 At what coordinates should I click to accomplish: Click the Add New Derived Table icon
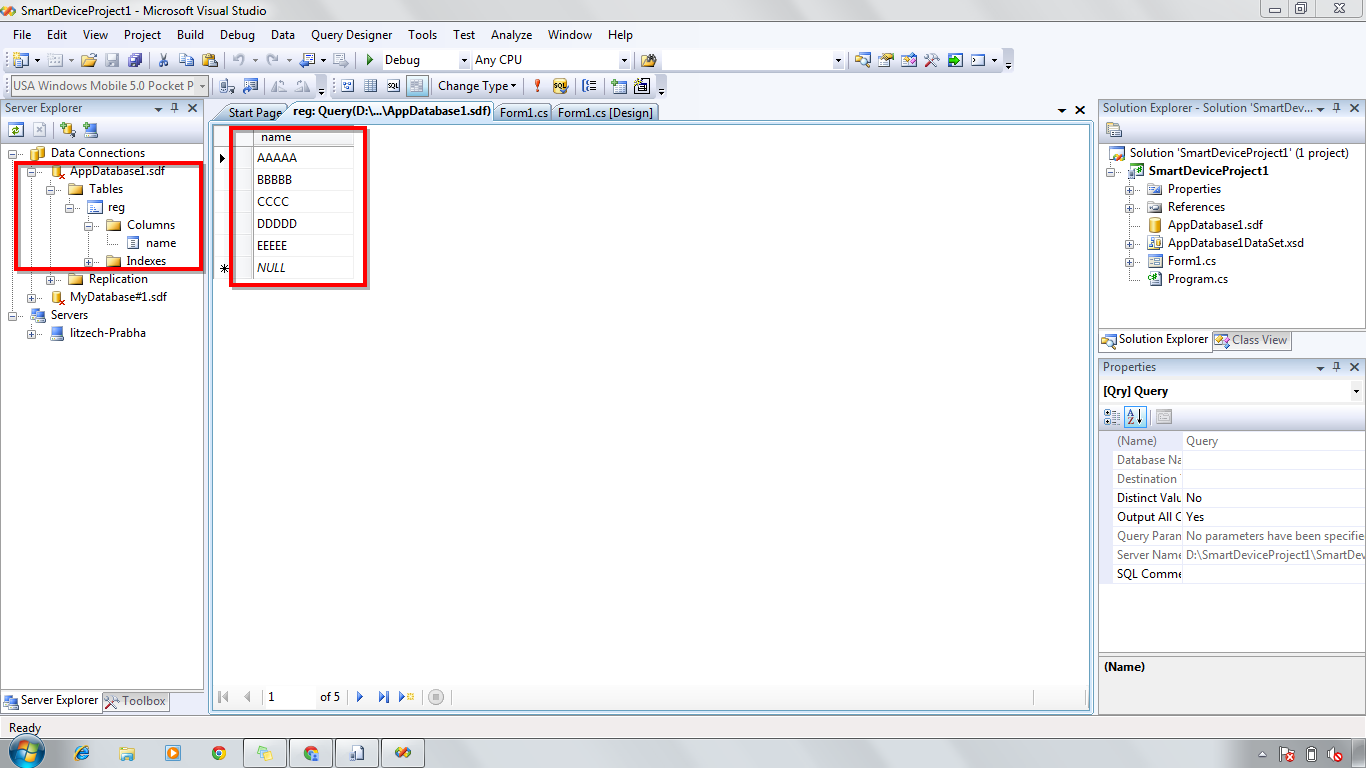pyautogui.click(x=642, y=86)
